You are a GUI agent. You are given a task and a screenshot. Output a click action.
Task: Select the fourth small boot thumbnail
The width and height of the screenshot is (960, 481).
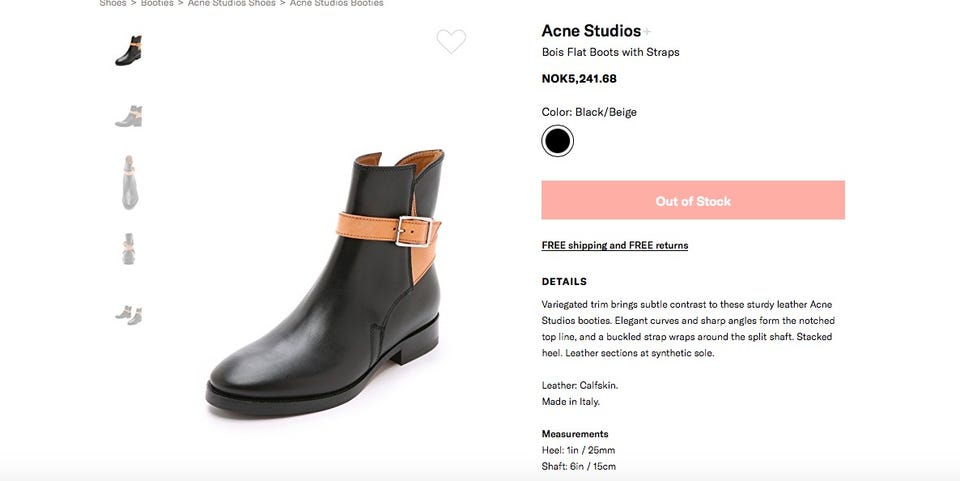tap(129, 248)
